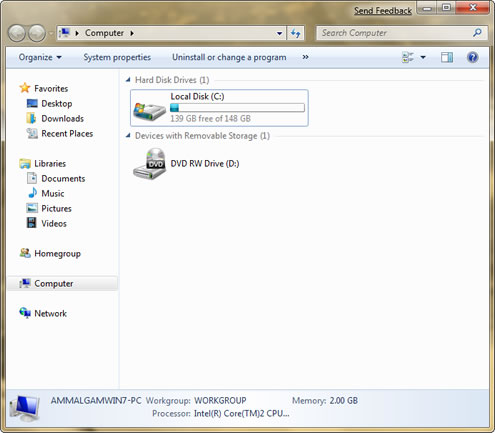This screenshot has height=433, width=495.
Task: Click the Documents library icon
Action: coord(32,178)
